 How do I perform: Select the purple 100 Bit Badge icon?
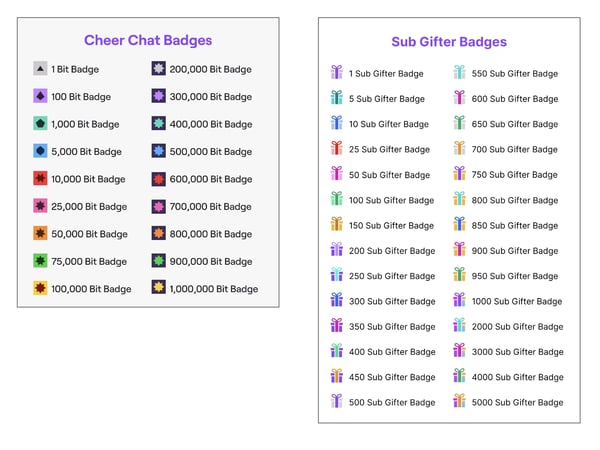coord(39,97)
